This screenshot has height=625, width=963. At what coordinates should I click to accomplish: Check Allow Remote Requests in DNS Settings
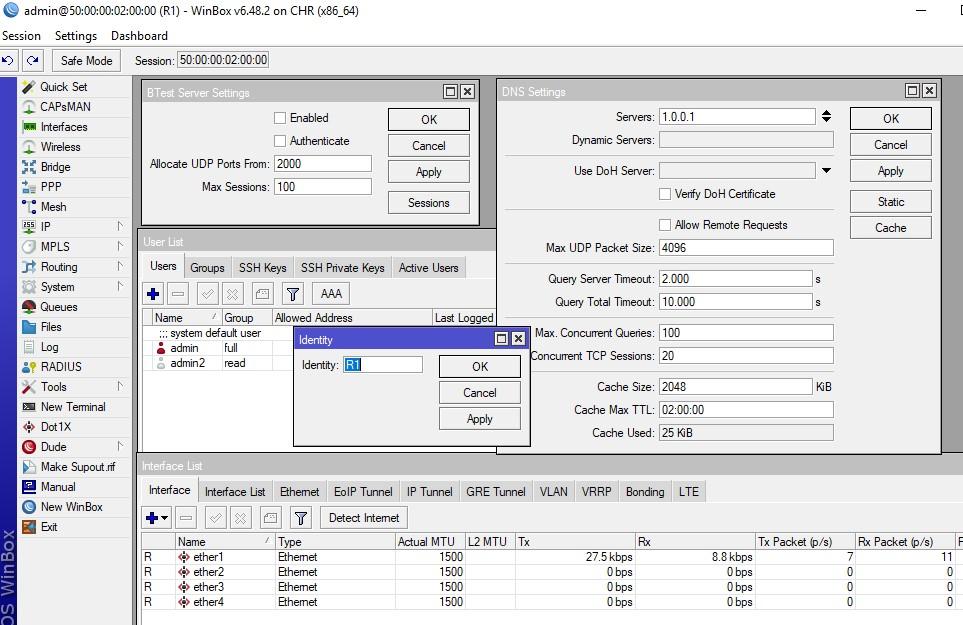(x=665, y=225)
